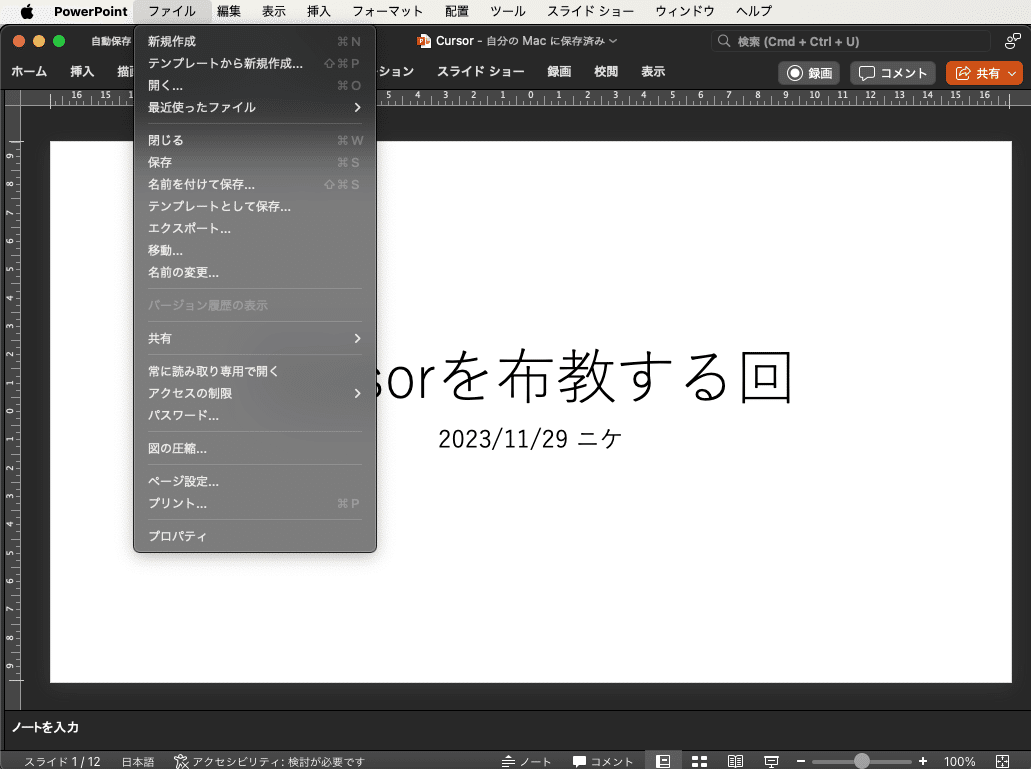This screenshot has width=1031, height=769.
Task: Expand 共有 submenu in File menu
Action: [x=254, y=338]
